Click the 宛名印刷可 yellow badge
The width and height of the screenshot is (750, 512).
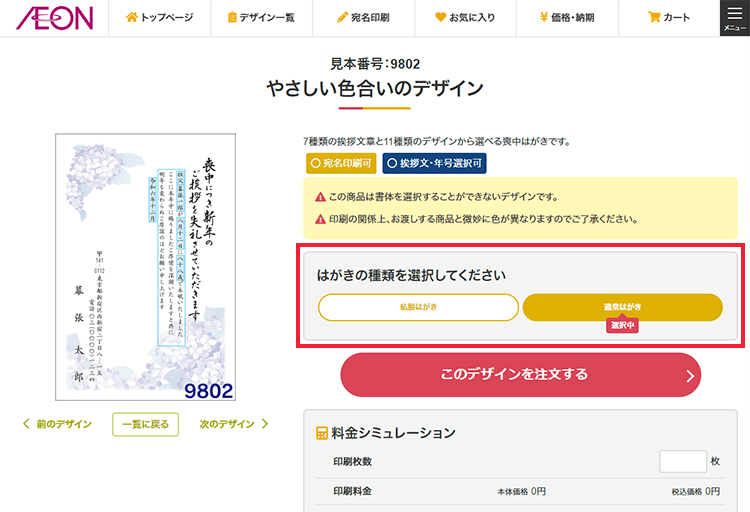[x=341, y=163]
